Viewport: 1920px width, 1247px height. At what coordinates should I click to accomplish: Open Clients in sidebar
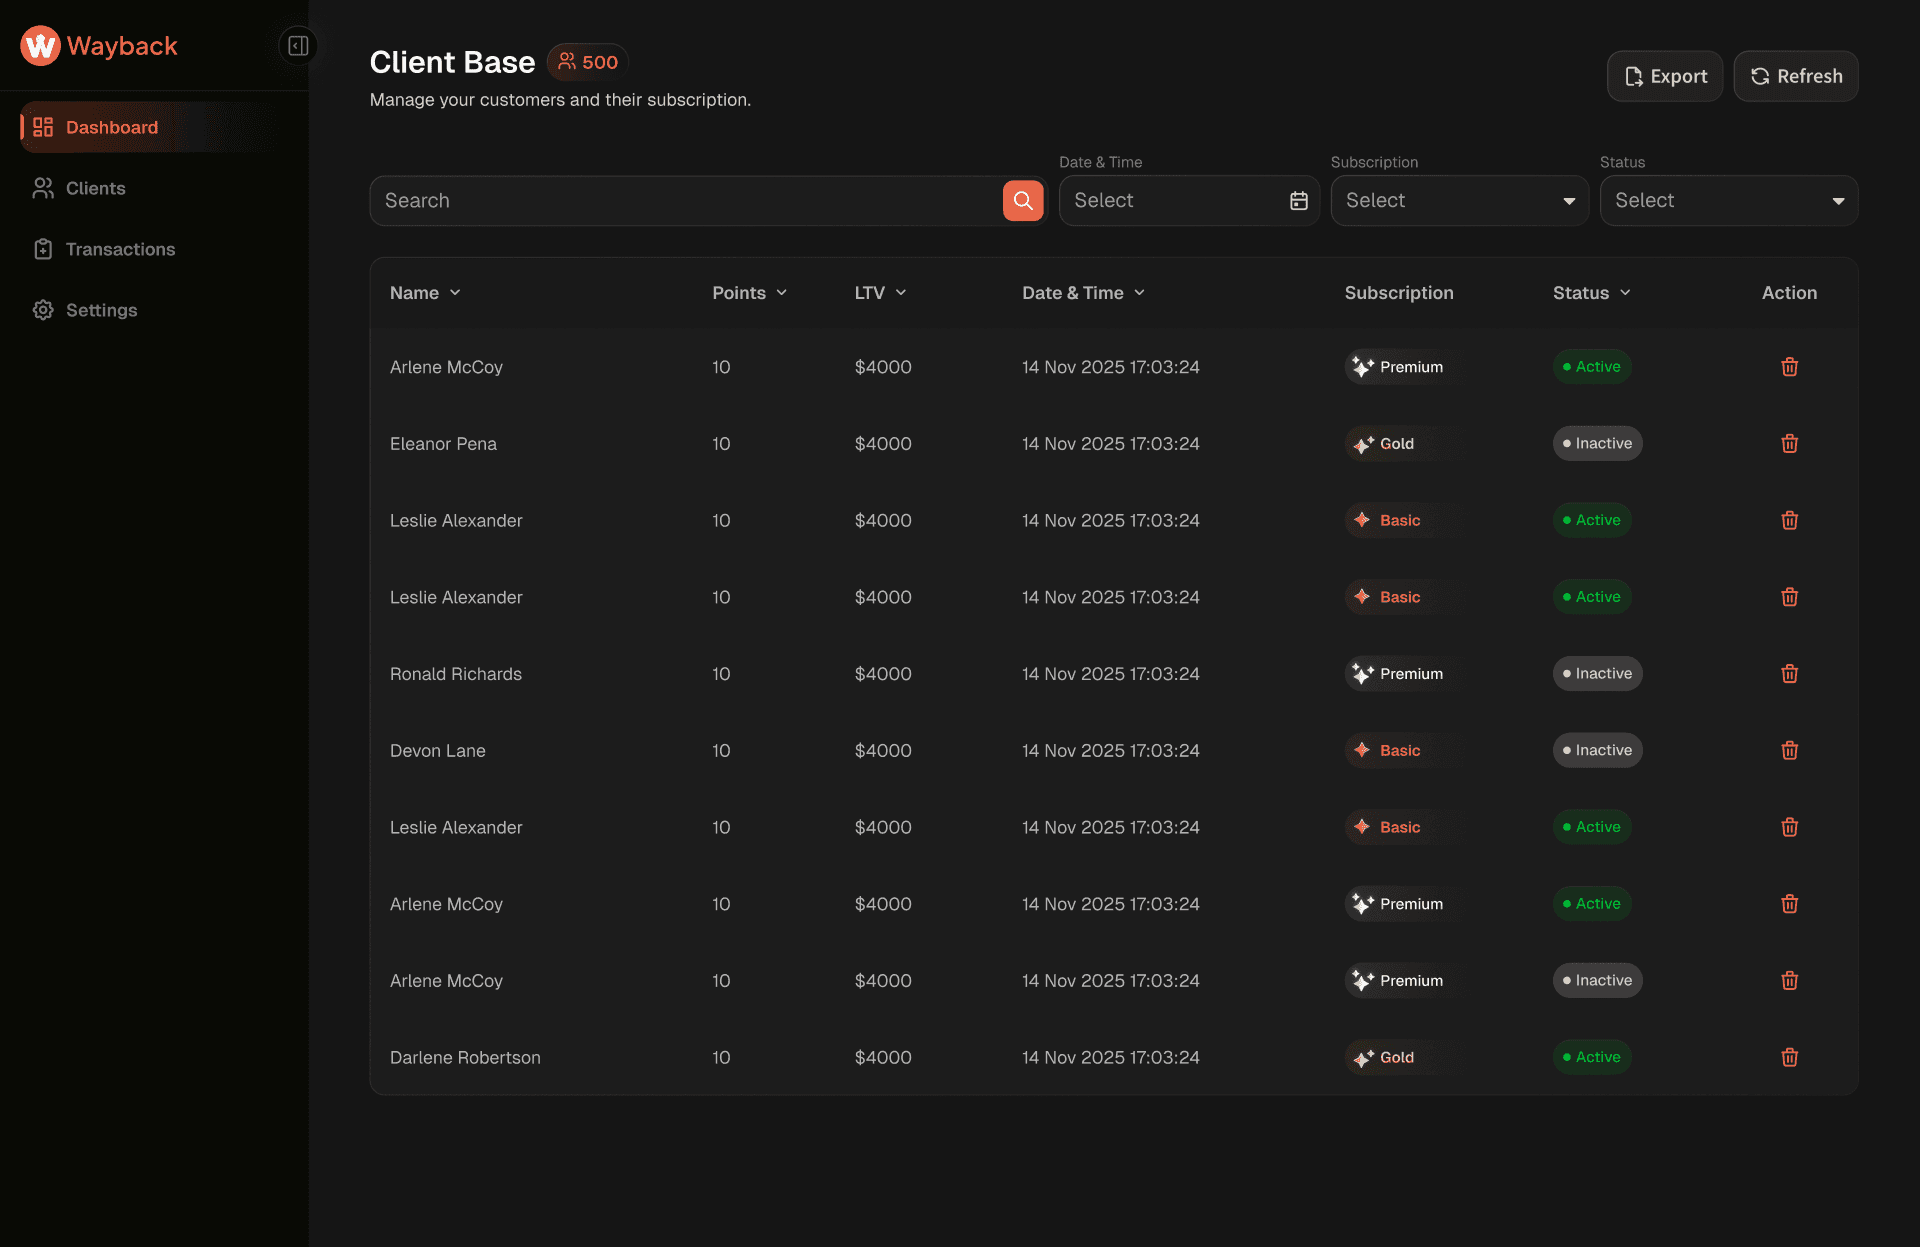pos(95,189)
